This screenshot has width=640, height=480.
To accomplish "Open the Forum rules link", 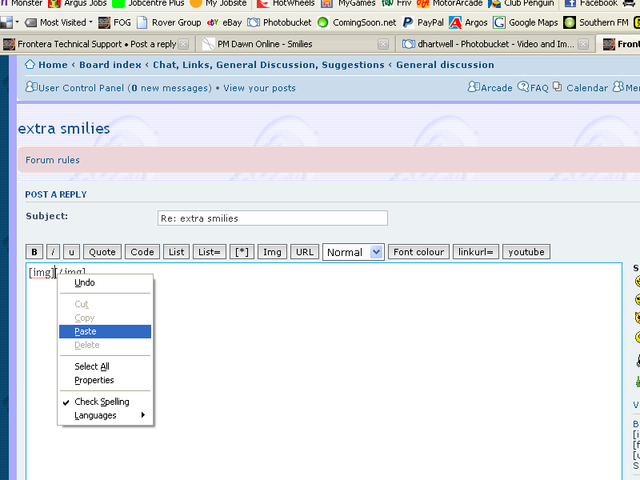I will [x=53, y=160].
